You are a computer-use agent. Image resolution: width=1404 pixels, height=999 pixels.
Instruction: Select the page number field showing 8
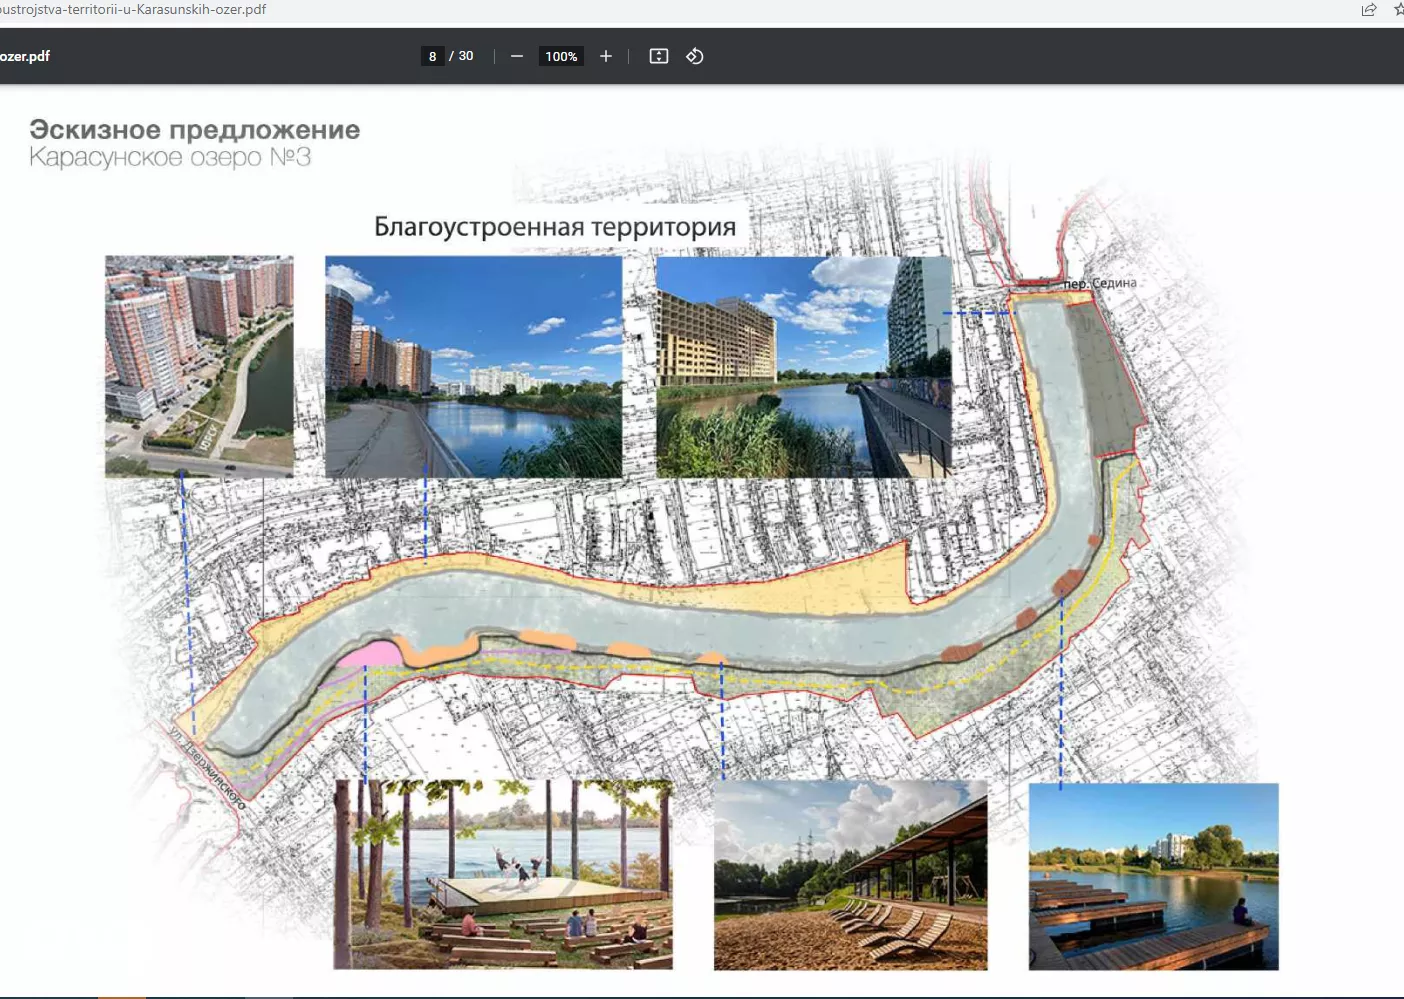click(432, 56)
